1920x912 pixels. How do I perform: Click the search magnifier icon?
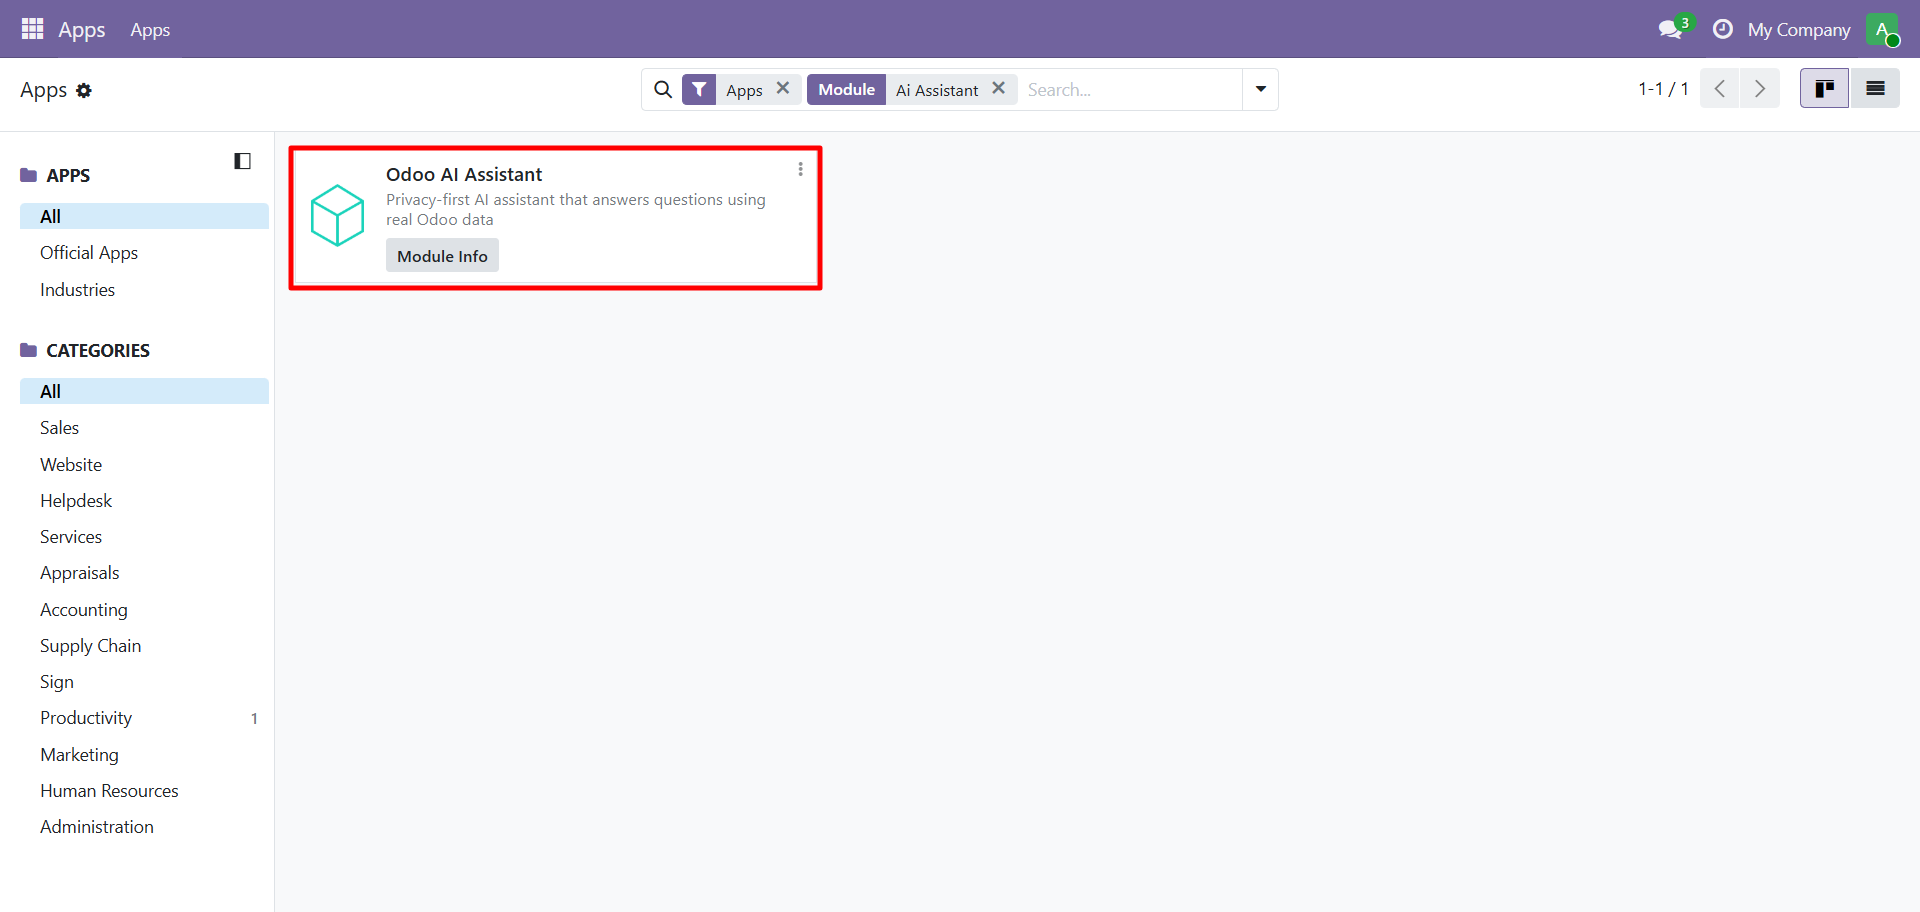click(x=662, y=90)
